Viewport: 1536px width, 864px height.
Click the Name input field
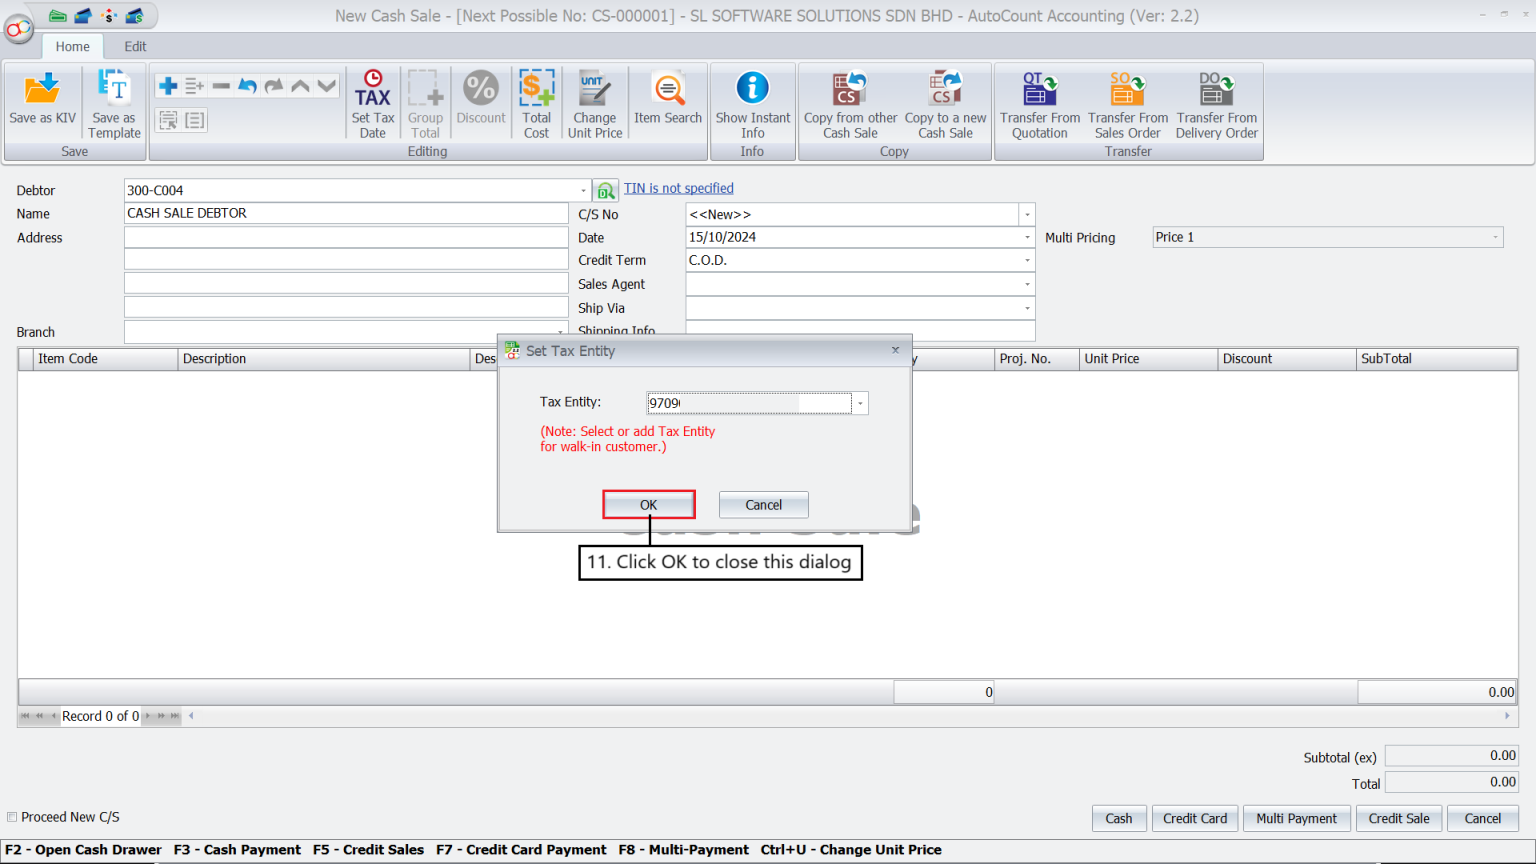[x=346, y=213]
